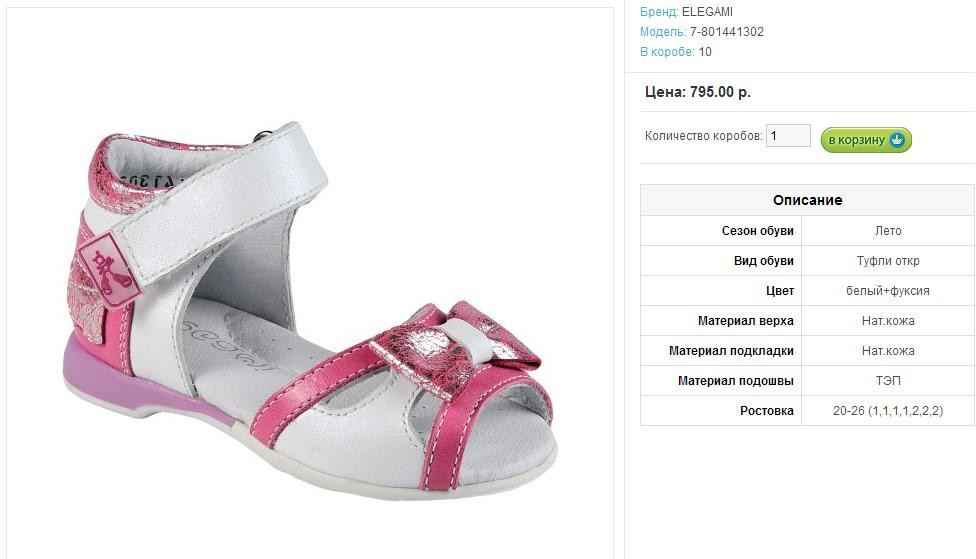This screenshot has height=559, width=976.
Task: Click the Бренд label
Action: [x=659, y=12]
